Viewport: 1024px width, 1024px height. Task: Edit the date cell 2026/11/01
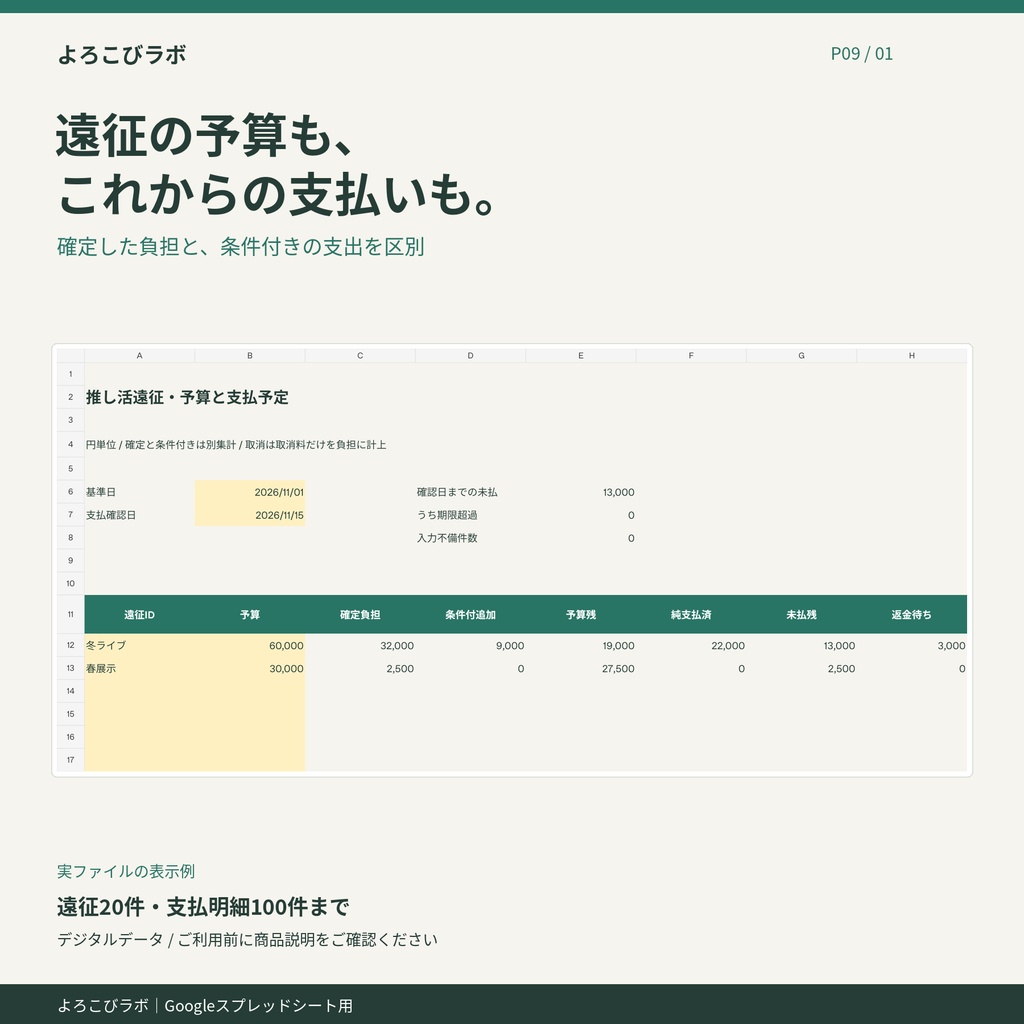coord(249,492)
